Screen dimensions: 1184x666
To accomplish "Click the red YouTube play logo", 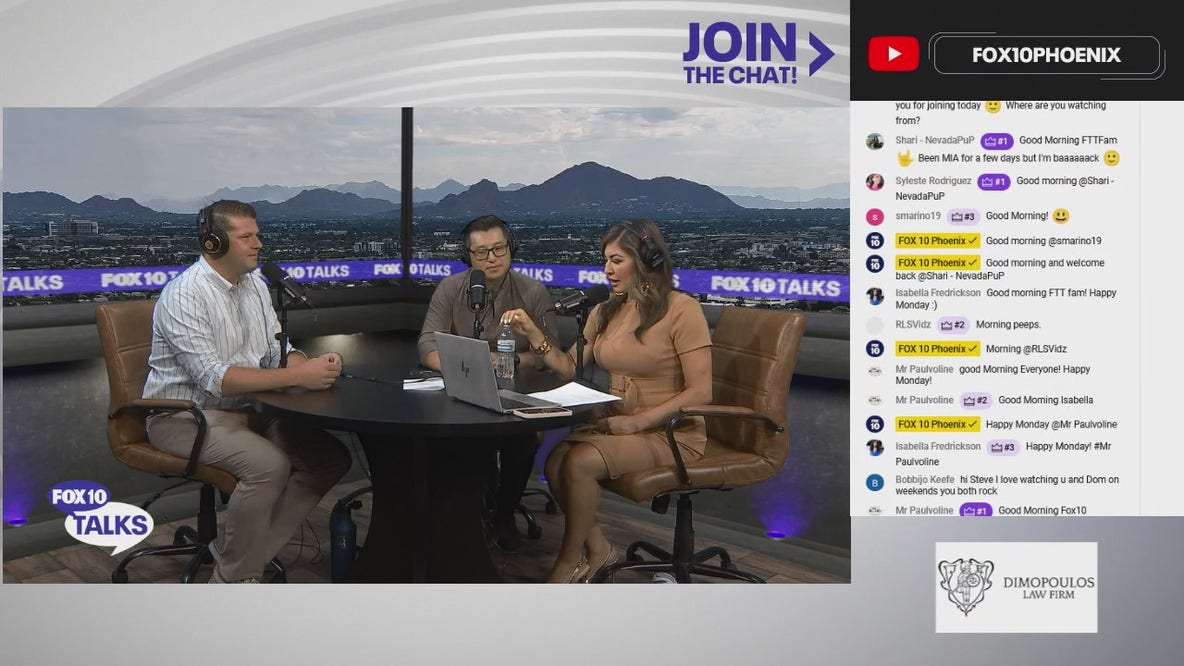I will click(893, 54).
